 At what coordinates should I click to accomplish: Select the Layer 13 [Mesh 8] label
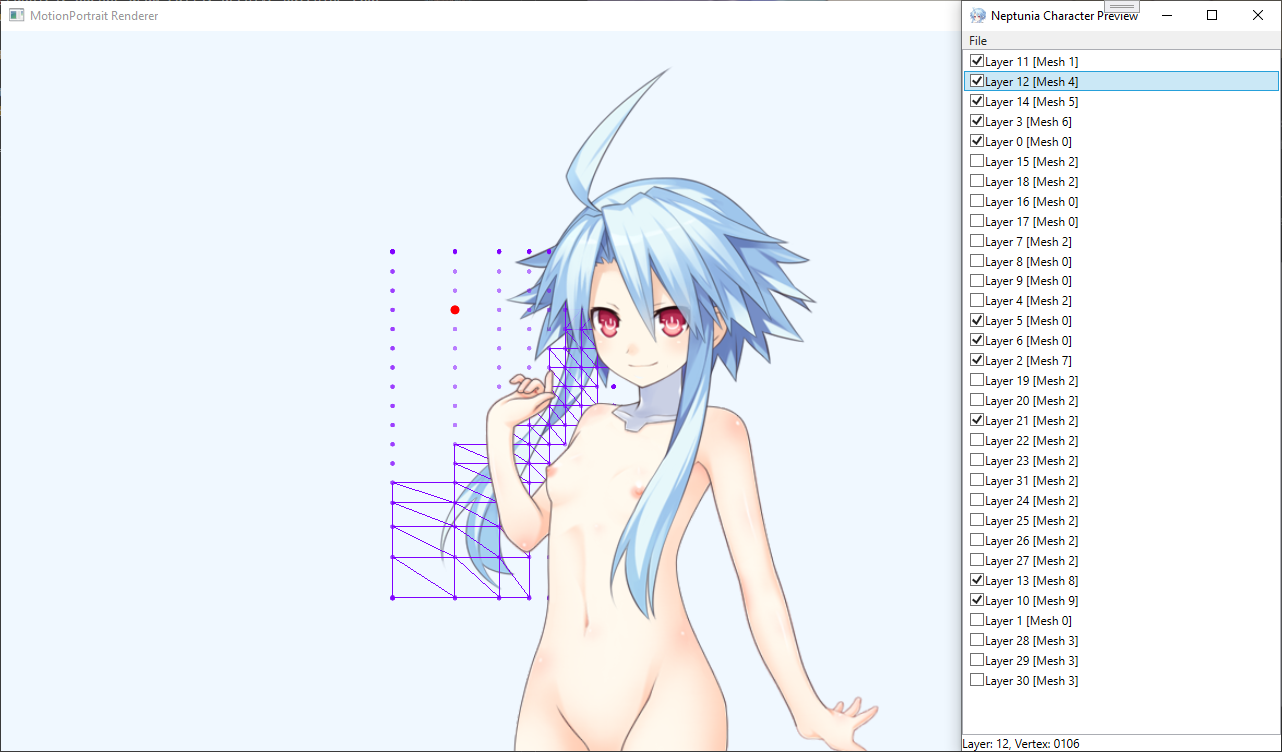[1031, 581]
